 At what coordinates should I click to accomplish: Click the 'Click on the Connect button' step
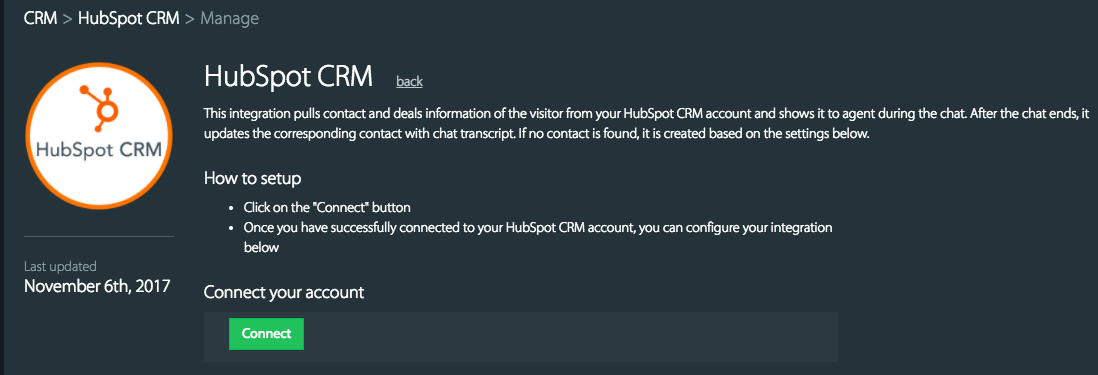[327, 208]
